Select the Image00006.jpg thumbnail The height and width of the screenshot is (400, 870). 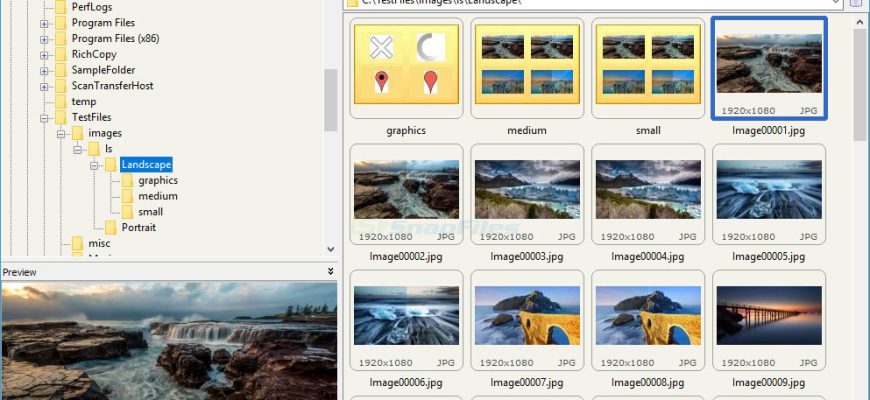coord(406,320)
